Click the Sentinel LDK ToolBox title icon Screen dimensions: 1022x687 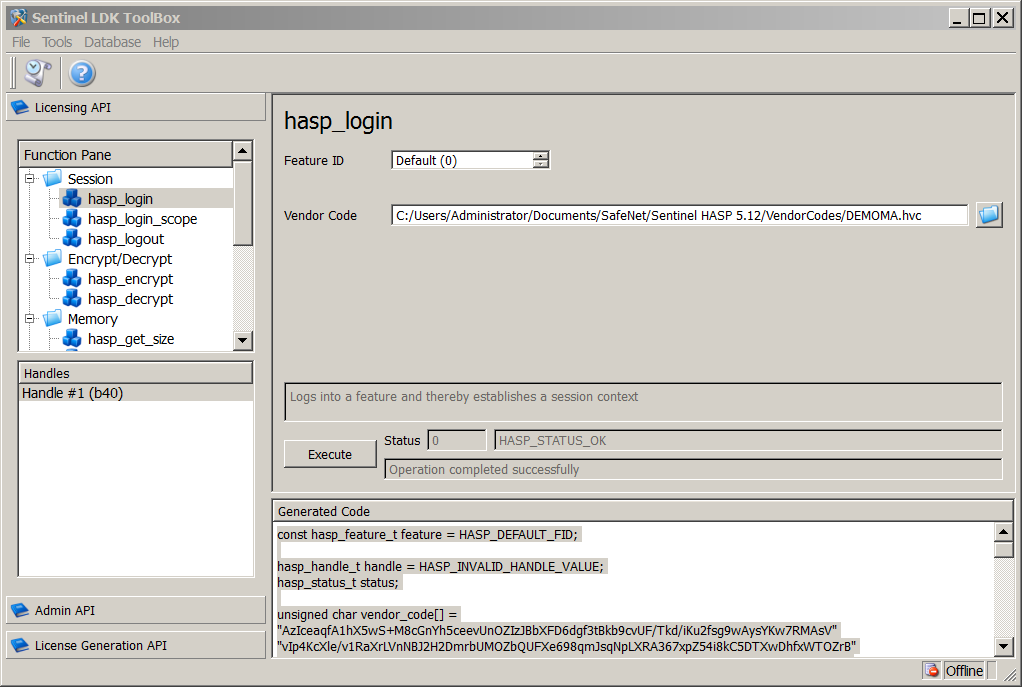click(x=18, y=18)
